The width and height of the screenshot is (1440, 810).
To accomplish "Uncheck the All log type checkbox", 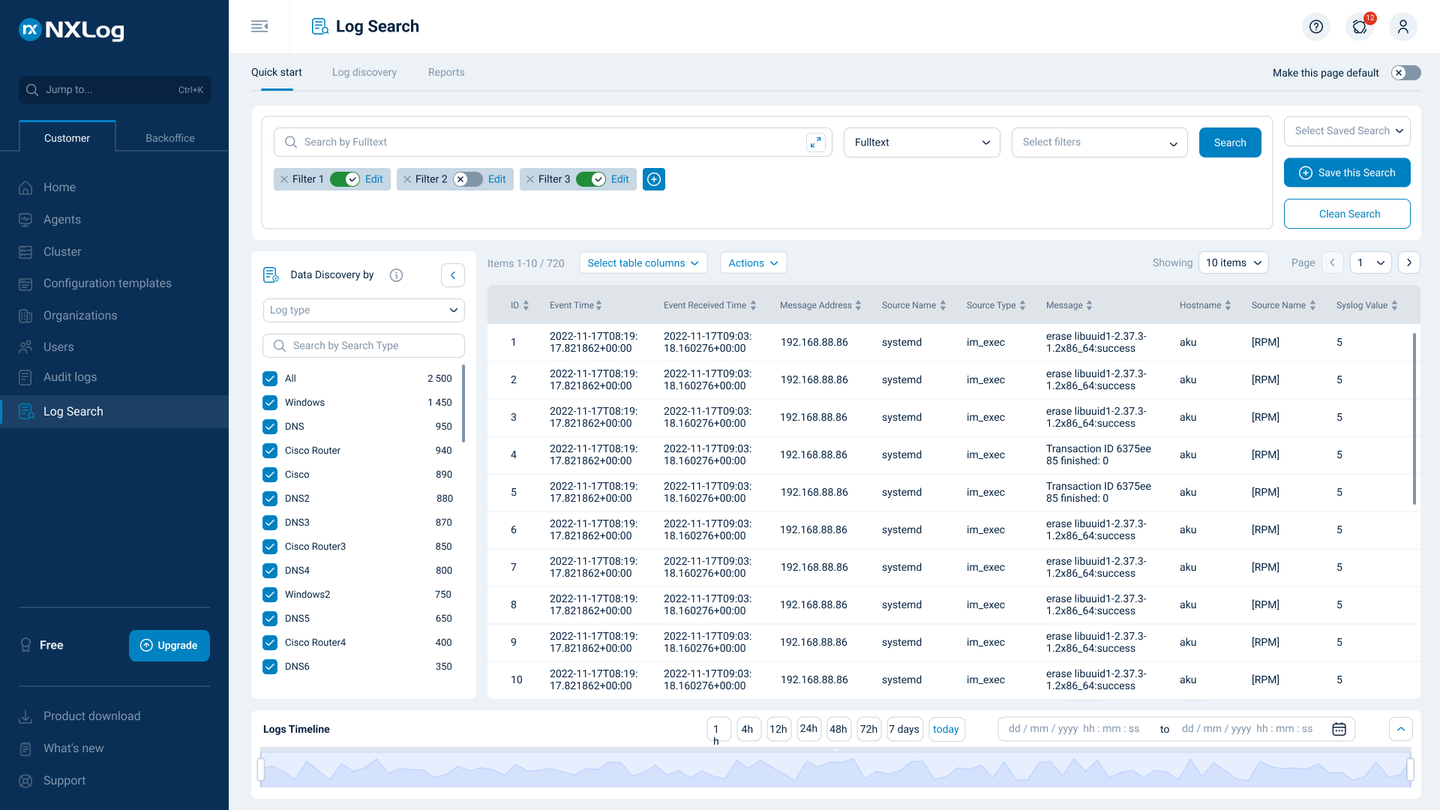I will [x=270, y=378].
